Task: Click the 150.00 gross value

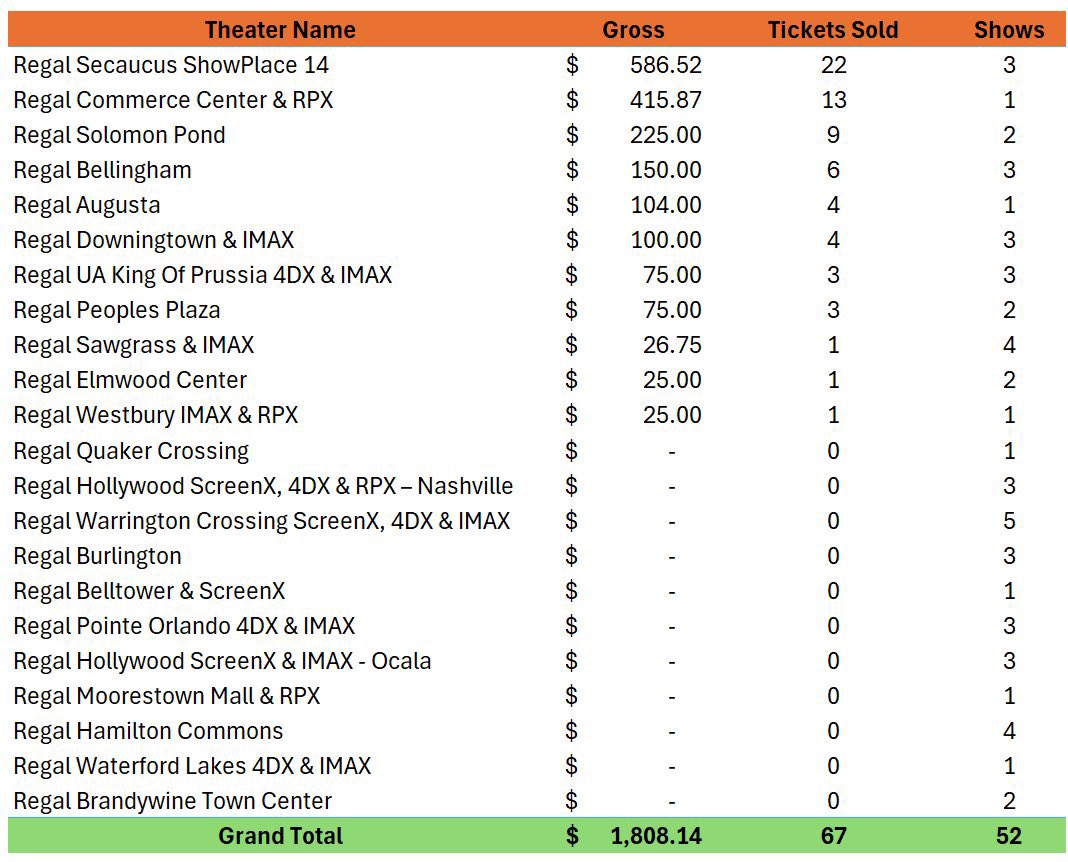Action: click(665, 170)
